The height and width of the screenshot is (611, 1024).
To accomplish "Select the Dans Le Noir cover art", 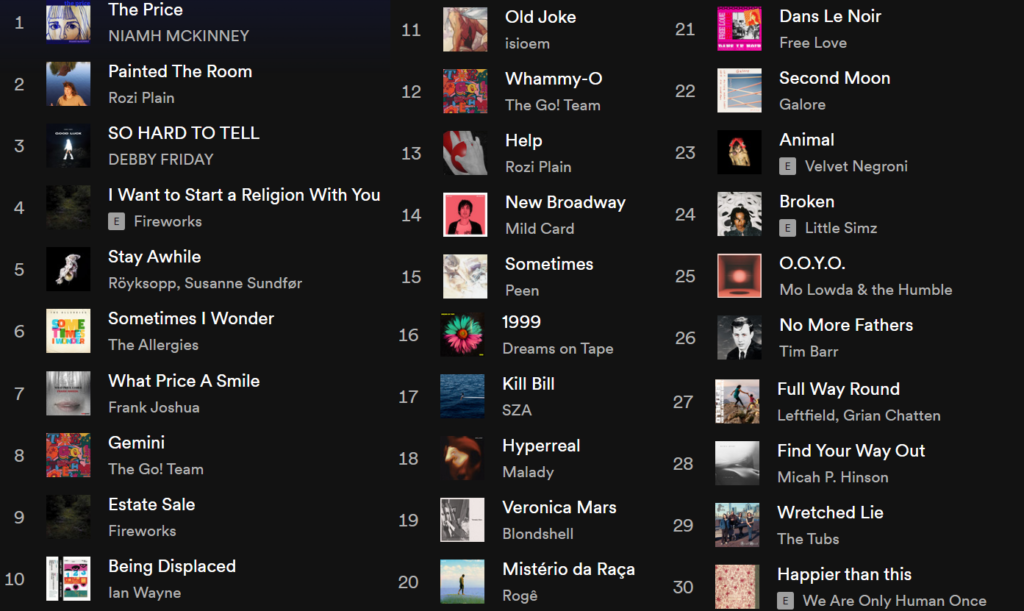I will click(x=739, y=29).
